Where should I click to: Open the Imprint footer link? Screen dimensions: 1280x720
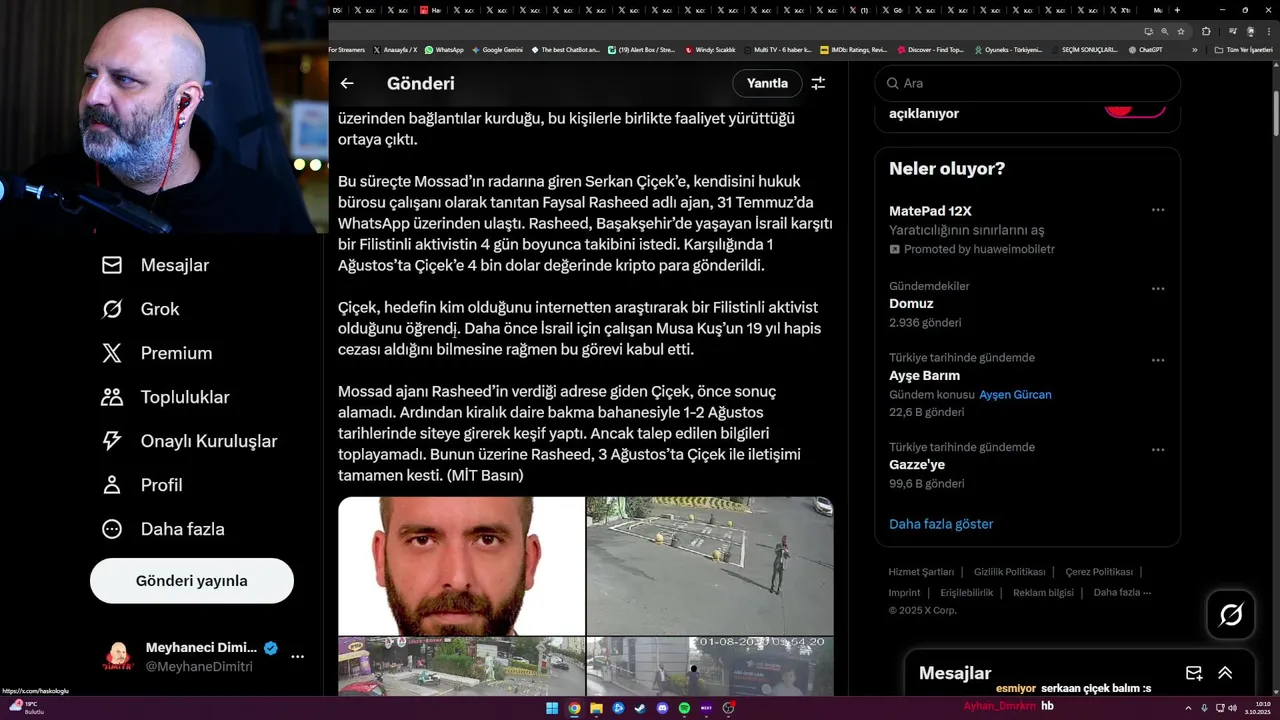coord(904,593)
